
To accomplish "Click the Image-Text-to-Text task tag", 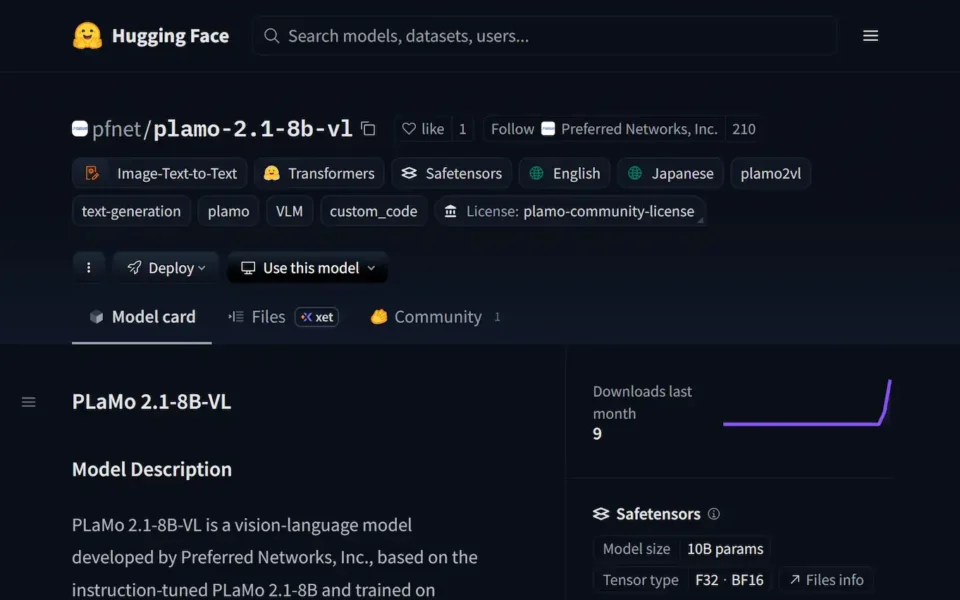I will coord(160,173).
